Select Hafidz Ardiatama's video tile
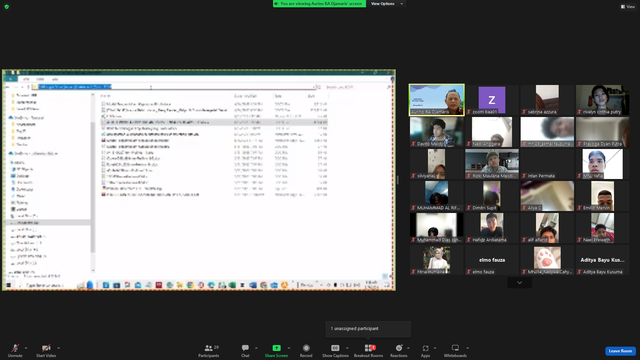 click(x=492, y=228)
